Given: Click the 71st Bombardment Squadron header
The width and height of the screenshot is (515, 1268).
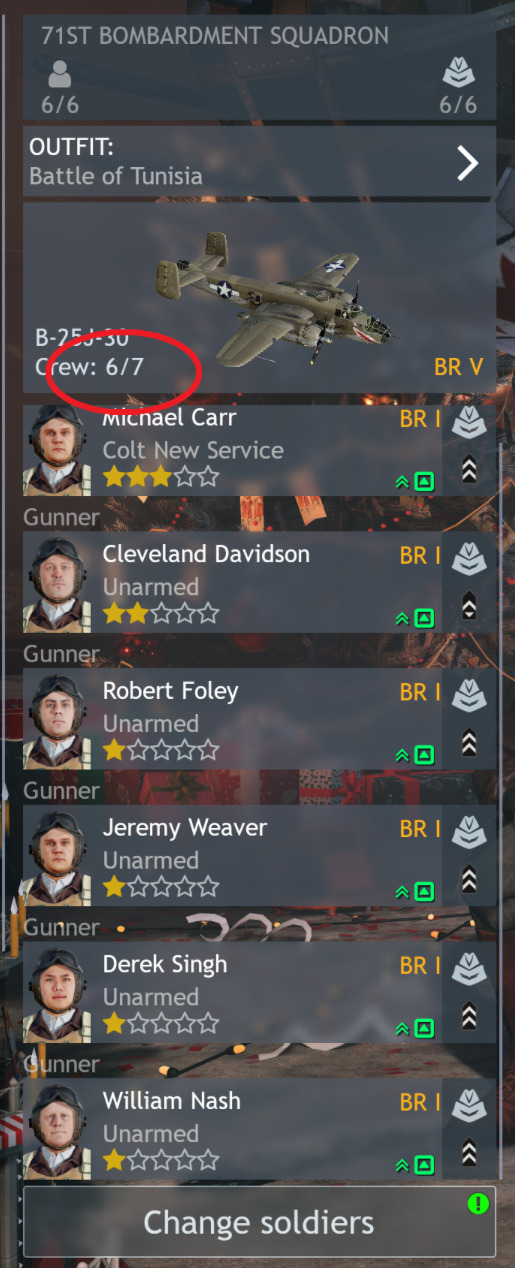Looking at the screenshot, I should coord(215,37).
